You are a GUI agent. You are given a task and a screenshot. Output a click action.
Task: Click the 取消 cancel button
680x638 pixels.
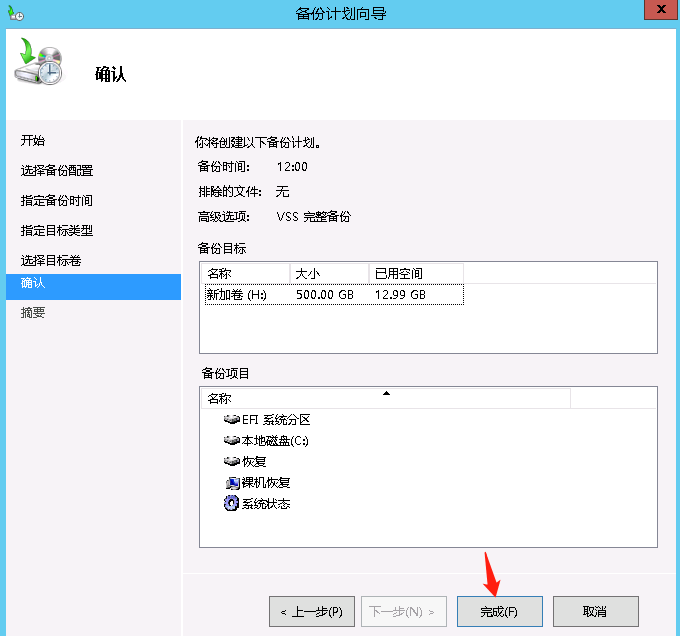point(595,611)
